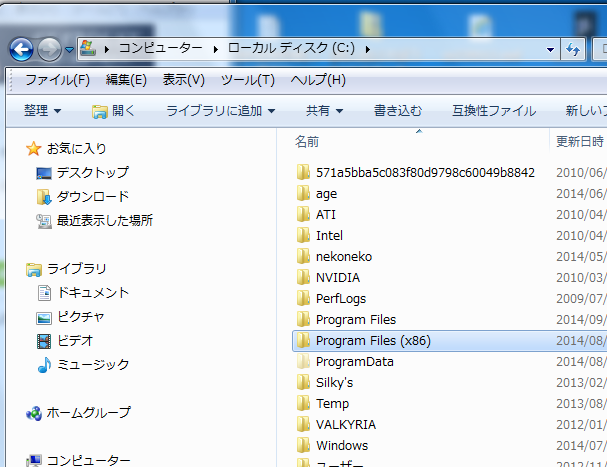
Task: Click the music note icon beside ミュージック
Action: [44, 364]
